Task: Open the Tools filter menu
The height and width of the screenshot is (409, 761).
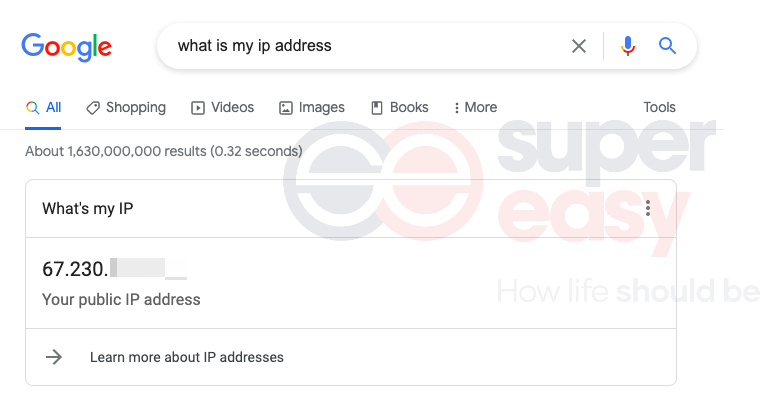Action: tap(659, 107)
